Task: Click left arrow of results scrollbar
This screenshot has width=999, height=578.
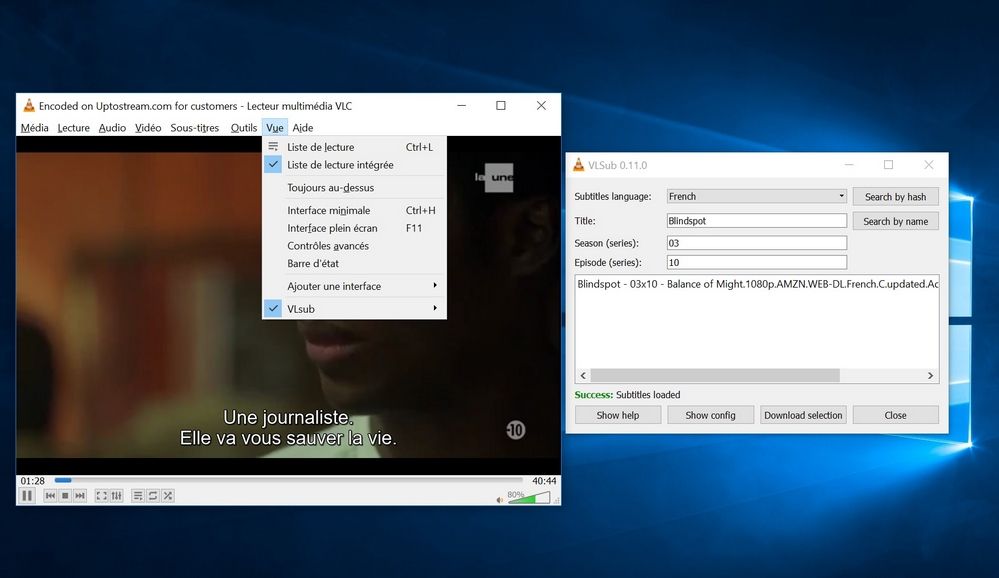Action: pos(583,375)
